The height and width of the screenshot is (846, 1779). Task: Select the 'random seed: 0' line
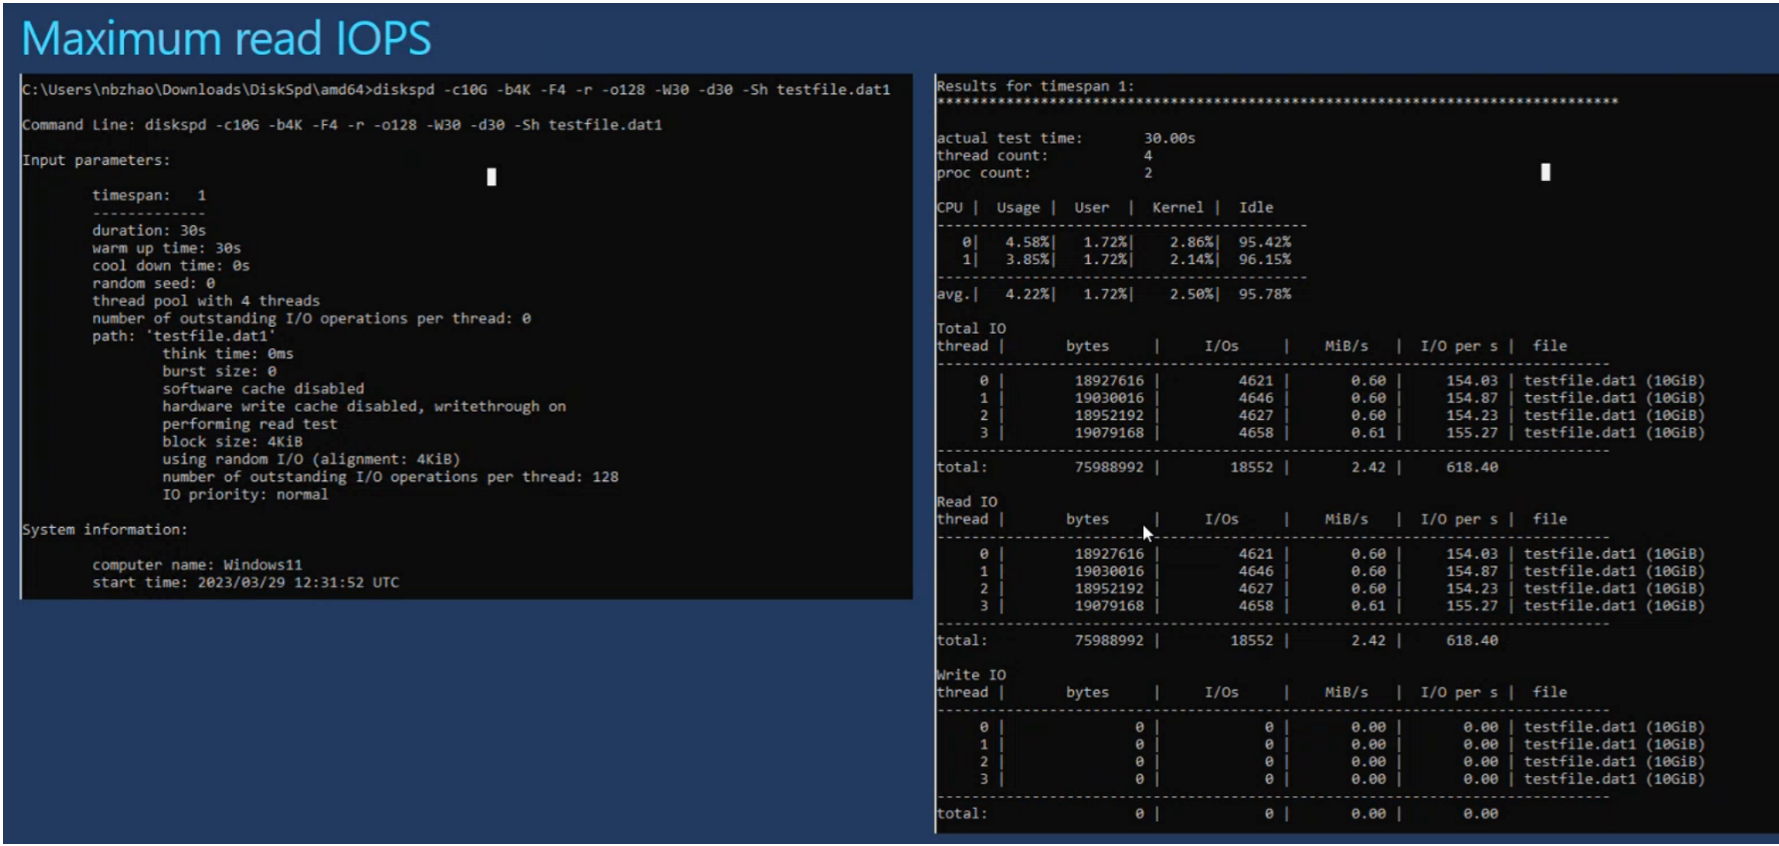point(153,283)
